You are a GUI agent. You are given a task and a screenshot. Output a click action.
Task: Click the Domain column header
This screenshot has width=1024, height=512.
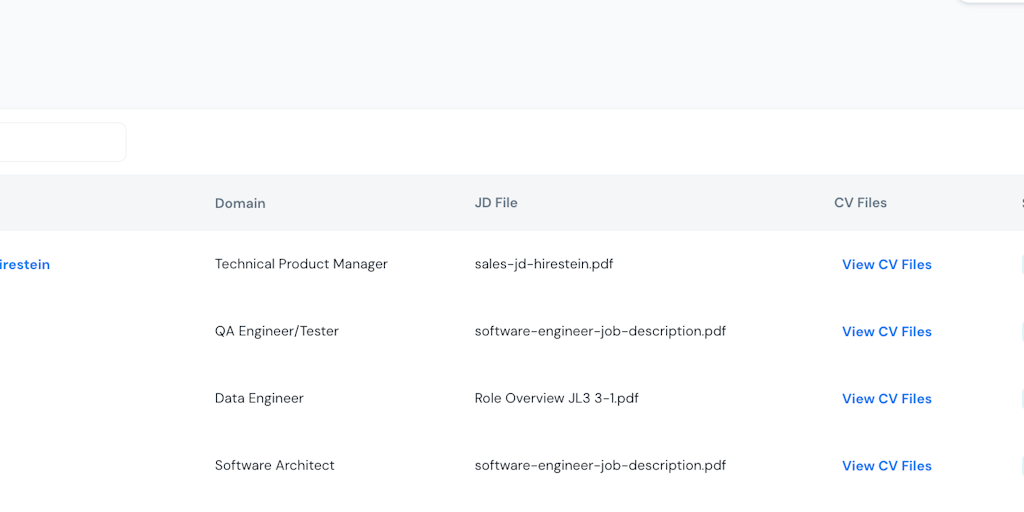[x=240, y=203]
